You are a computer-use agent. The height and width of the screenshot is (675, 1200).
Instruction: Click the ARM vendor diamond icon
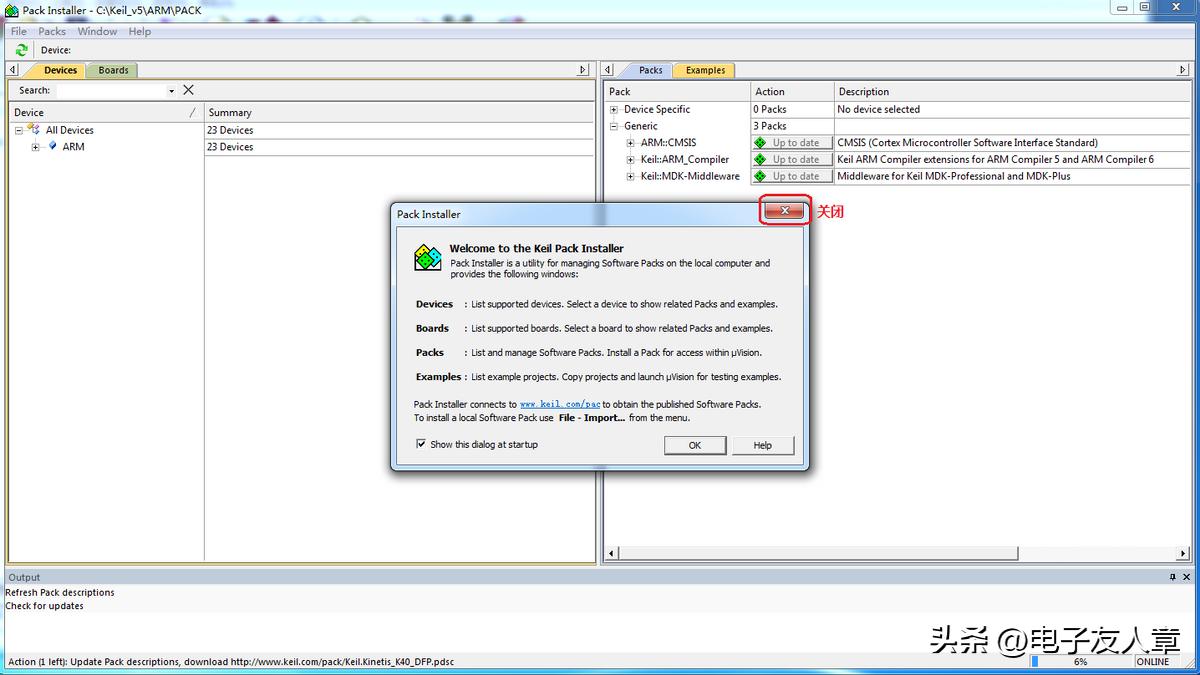click(53, 146)
